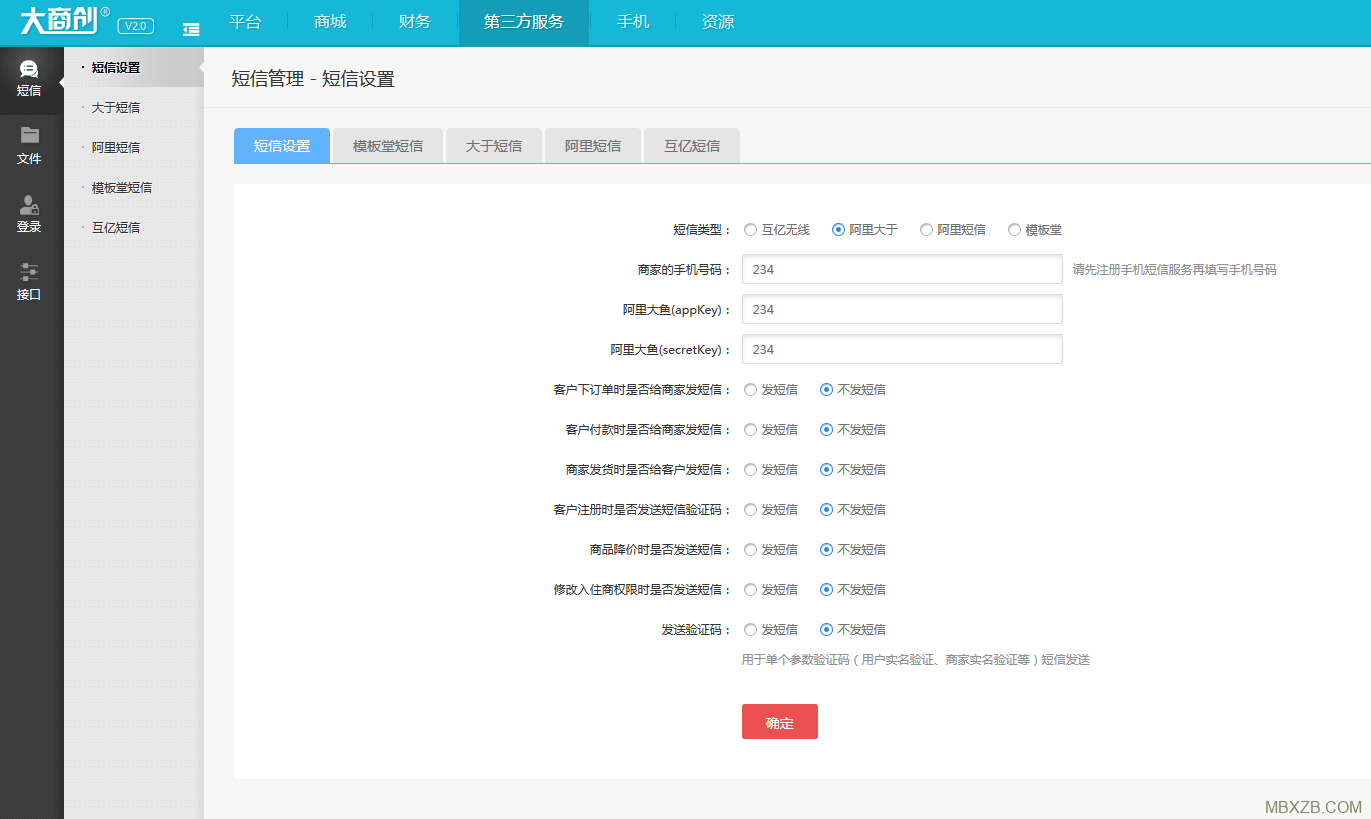
Task: Choose 不发短信 for 发送验证码
Action: click(826, 630)
